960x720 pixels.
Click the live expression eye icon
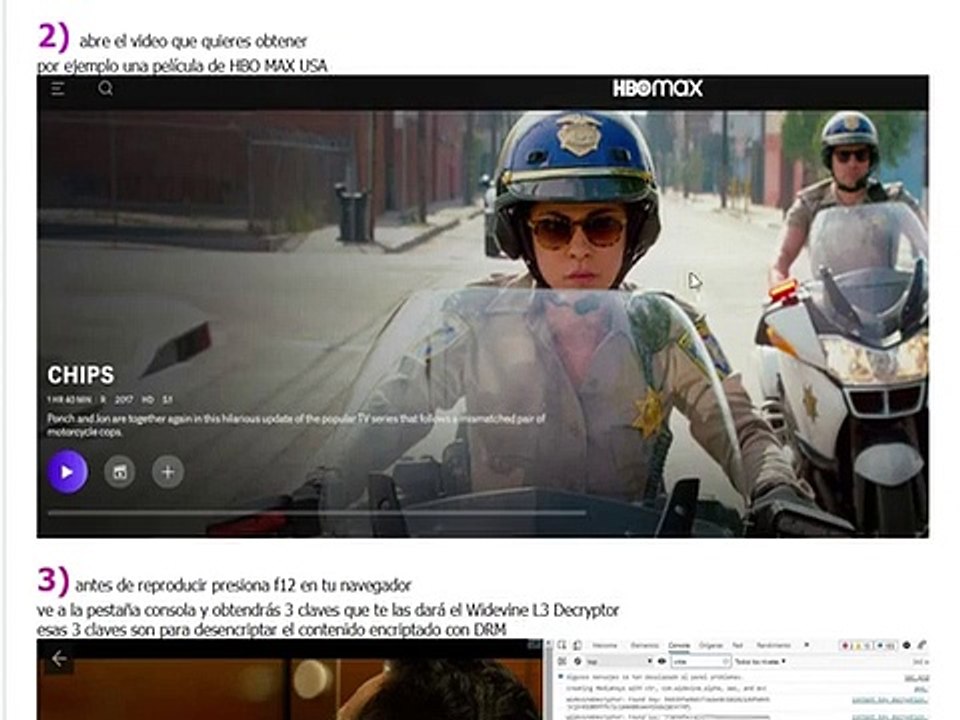click(x=662, y=661)
